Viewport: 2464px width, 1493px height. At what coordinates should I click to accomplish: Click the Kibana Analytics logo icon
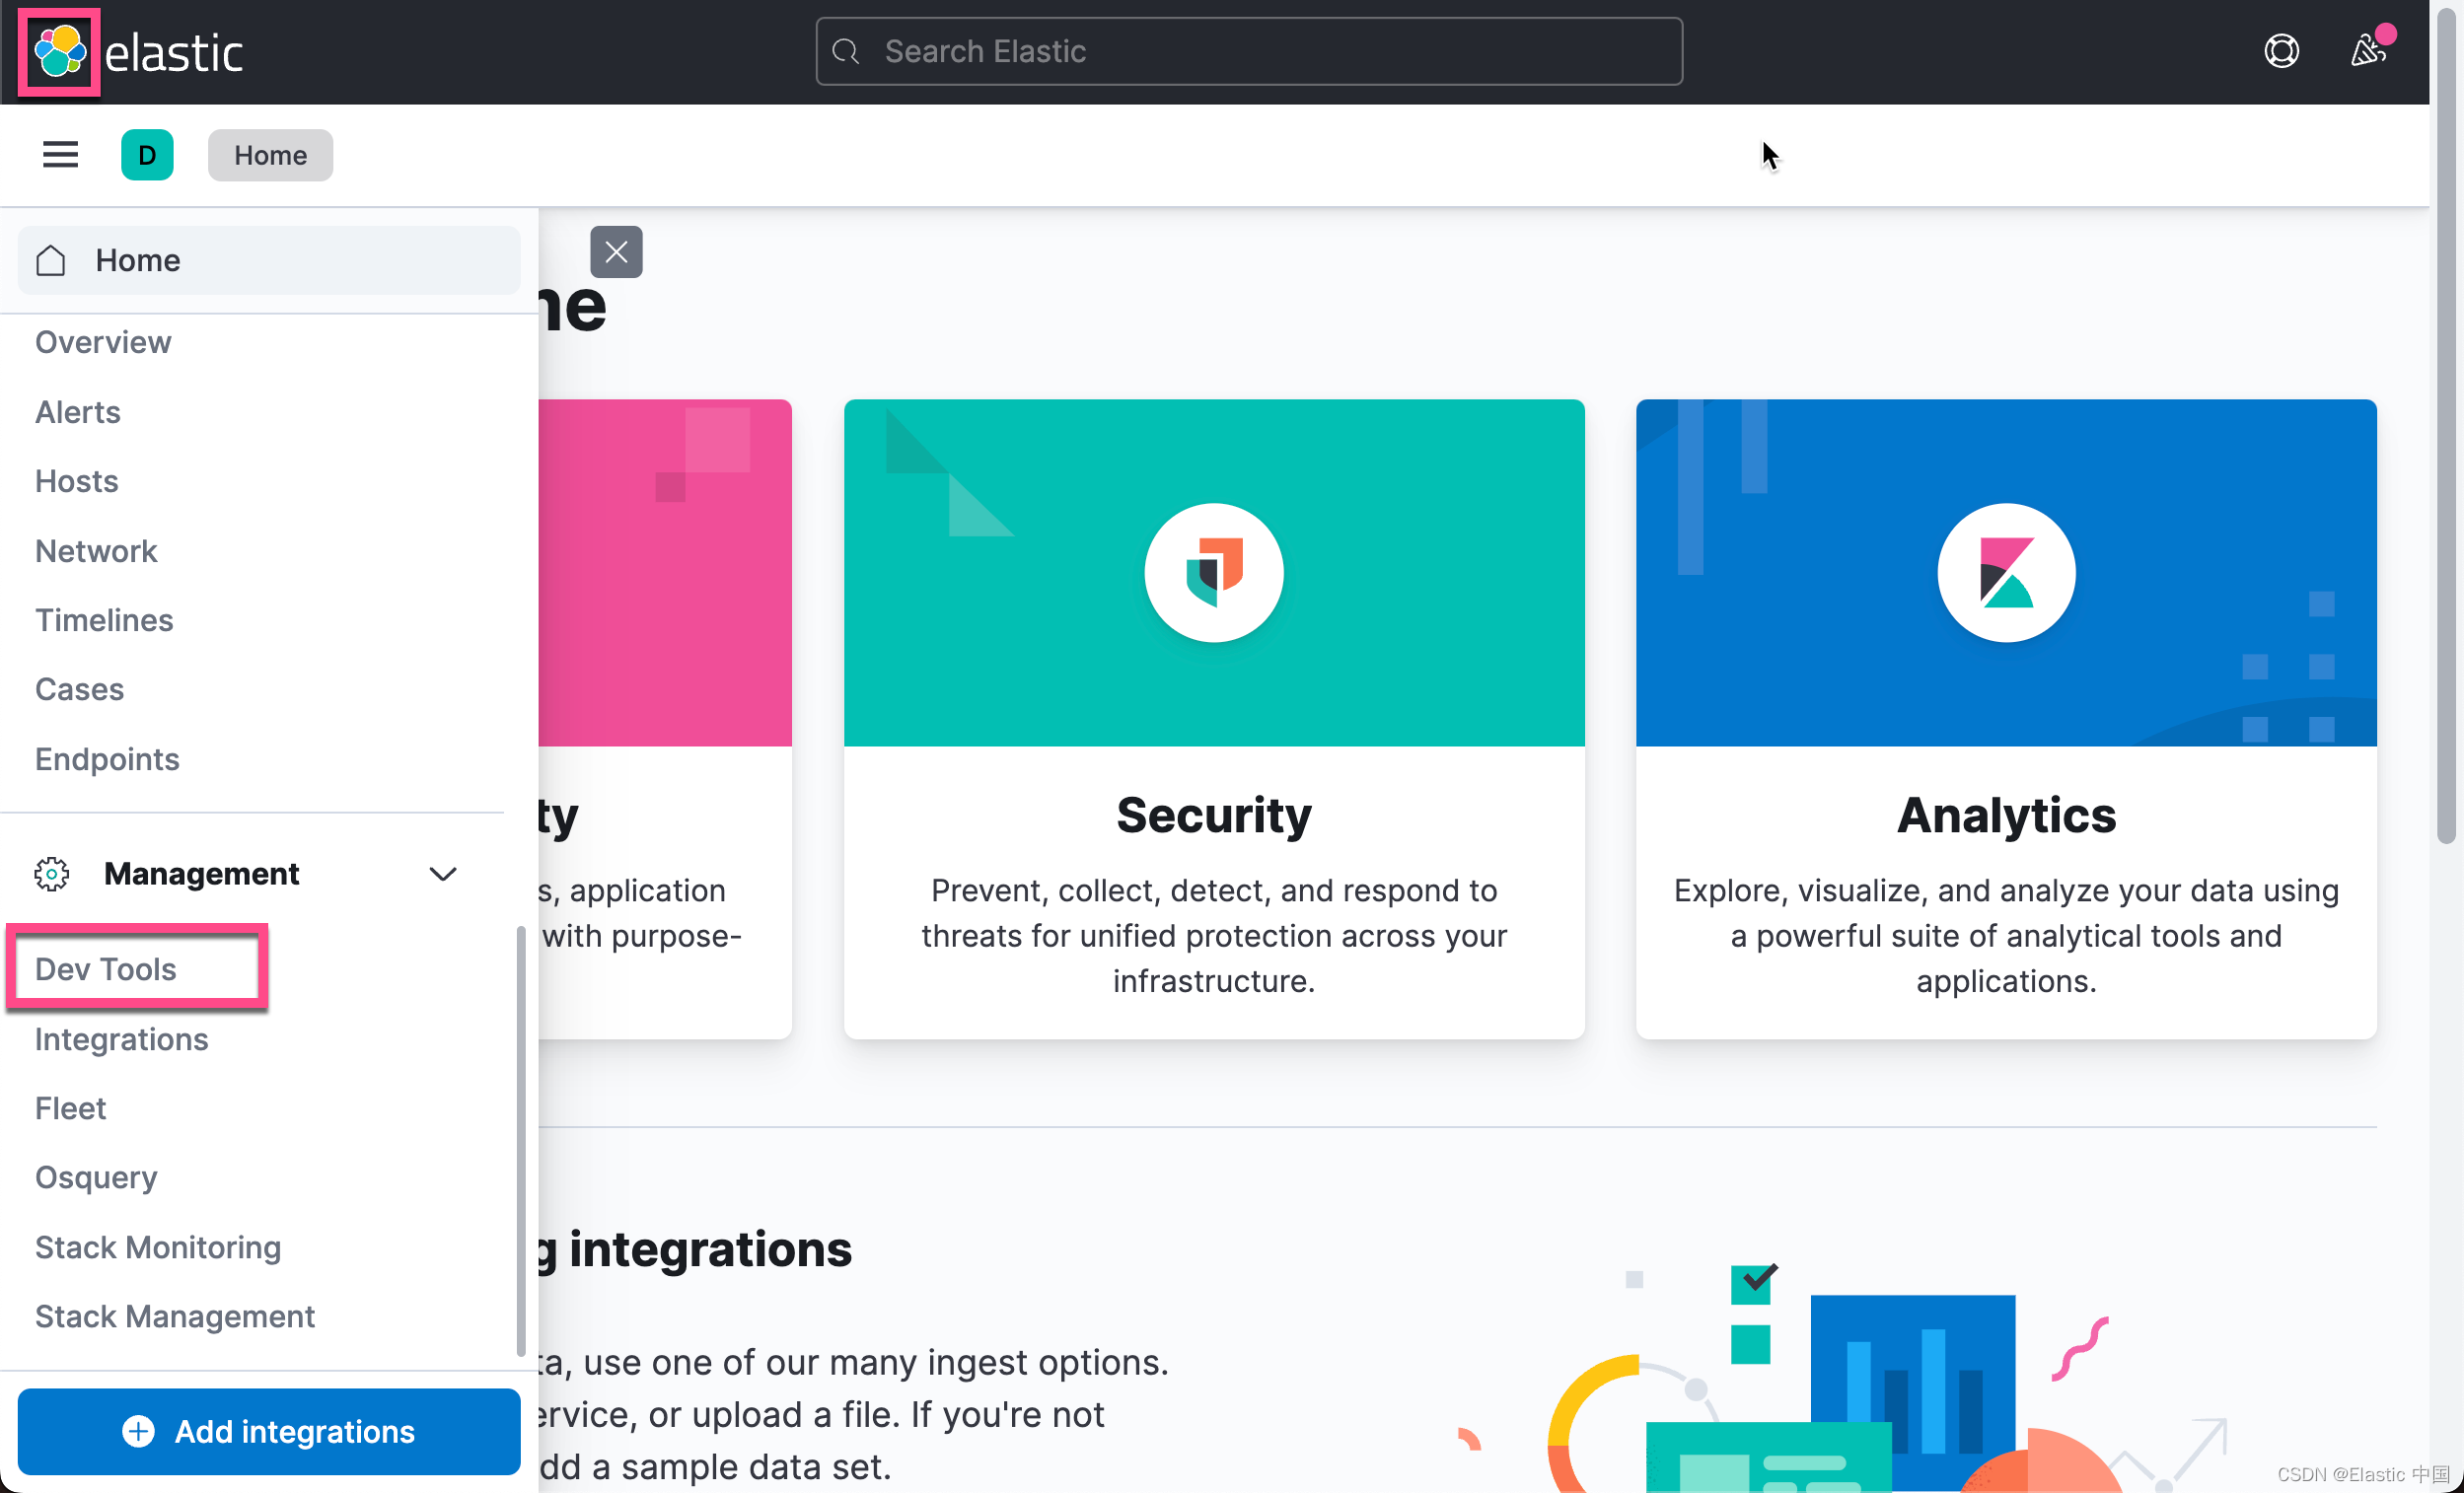[x=2005, y=572]
